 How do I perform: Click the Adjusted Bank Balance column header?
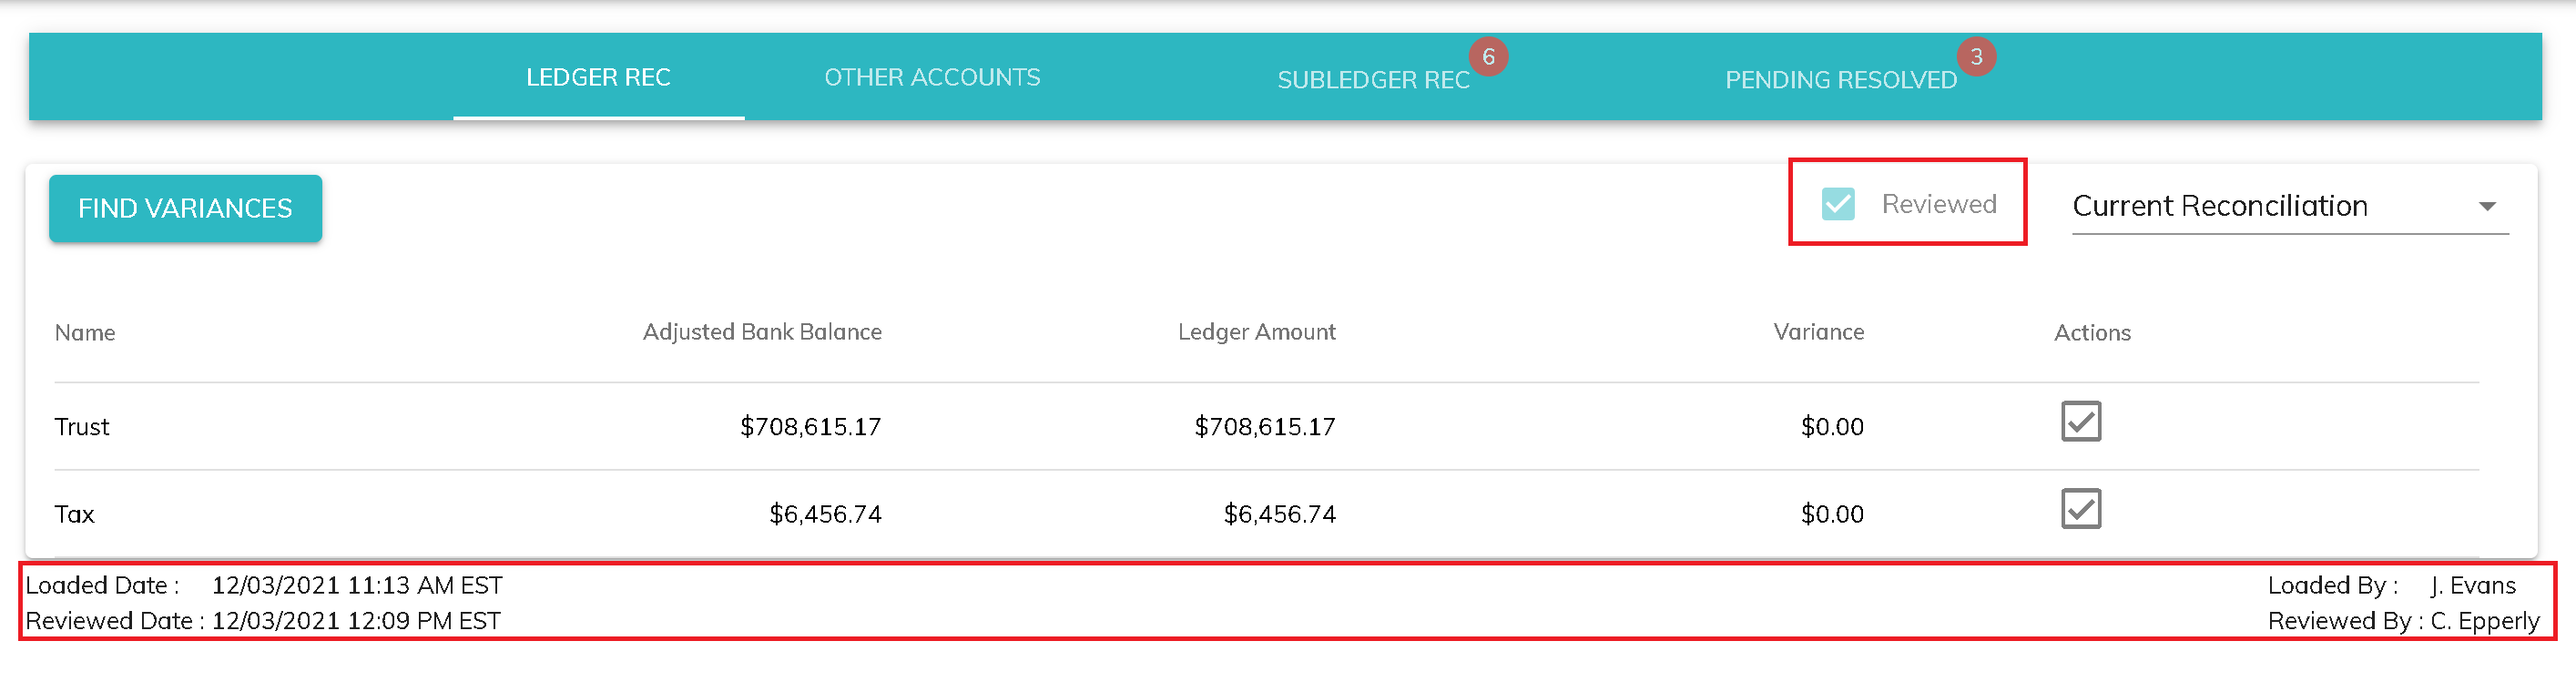(762, 332)
